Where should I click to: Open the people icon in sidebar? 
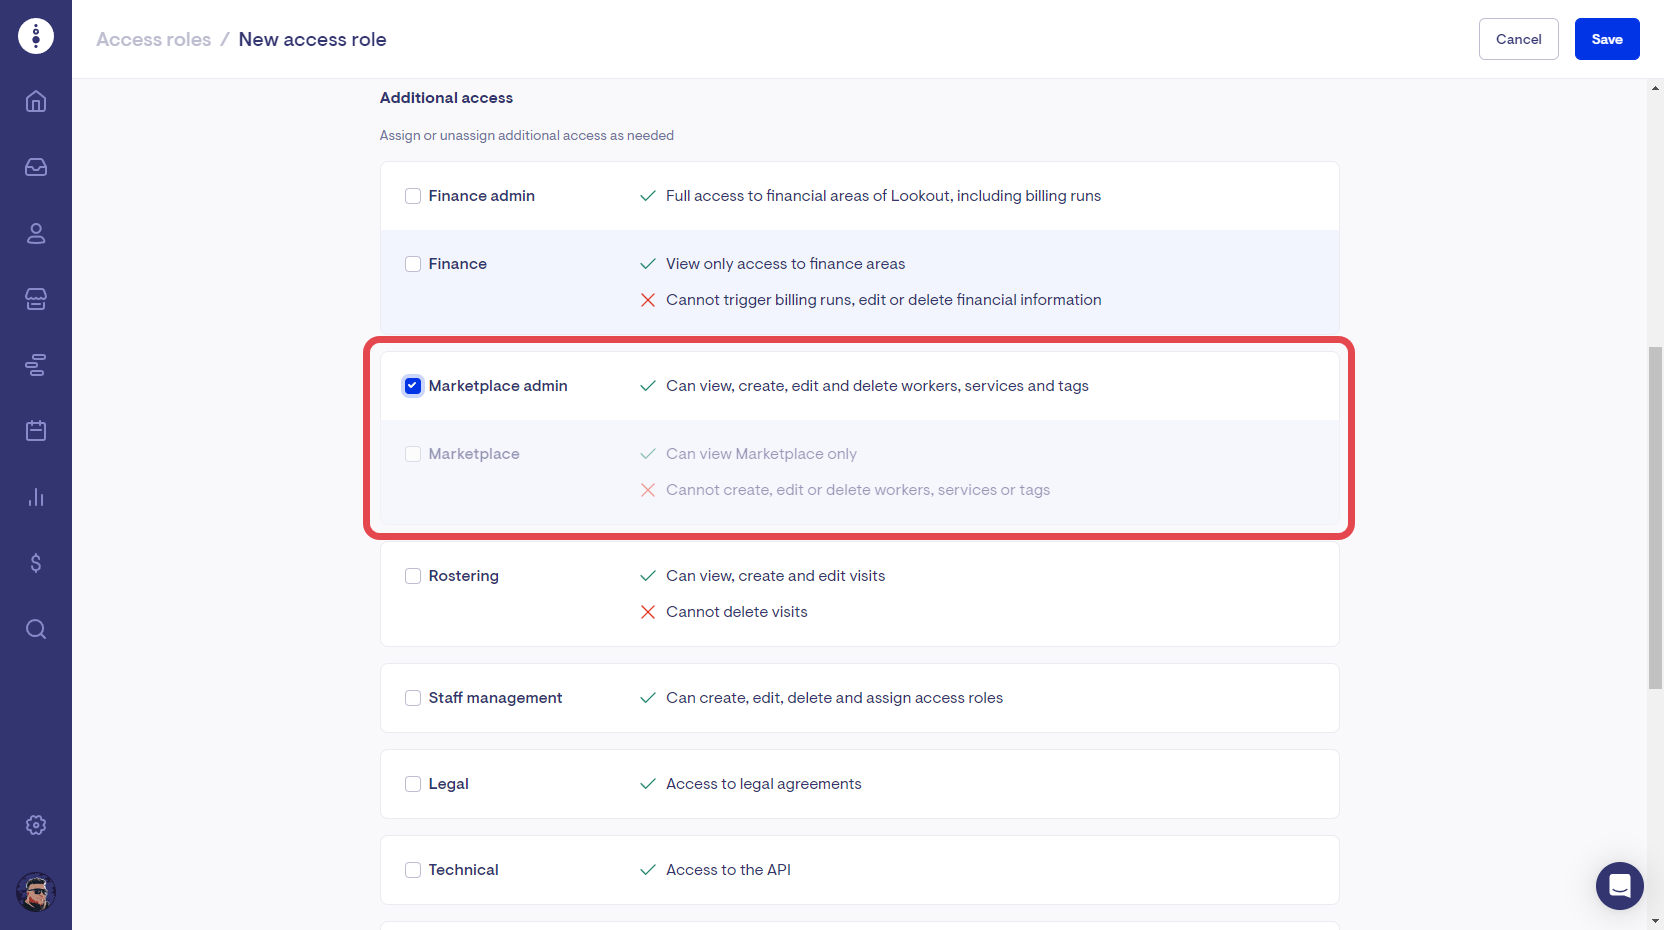click(x=36, y=233)
